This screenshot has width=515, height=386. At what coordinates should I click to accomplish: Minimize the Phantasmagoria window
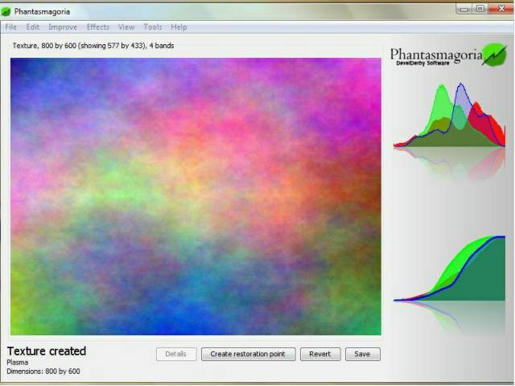click(x=463, y=9)
